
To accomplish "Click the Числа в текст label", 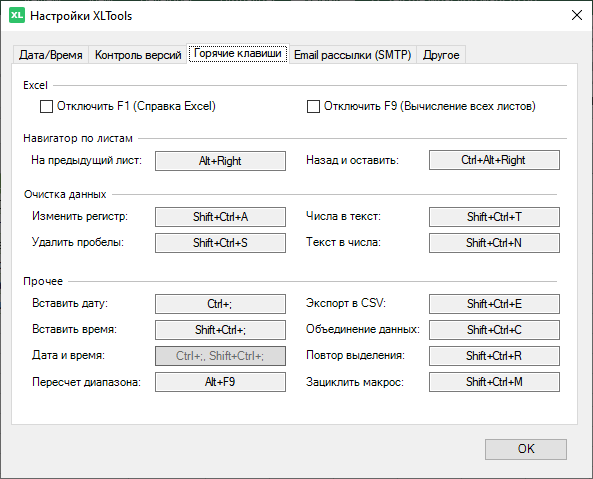I will 343,216.
